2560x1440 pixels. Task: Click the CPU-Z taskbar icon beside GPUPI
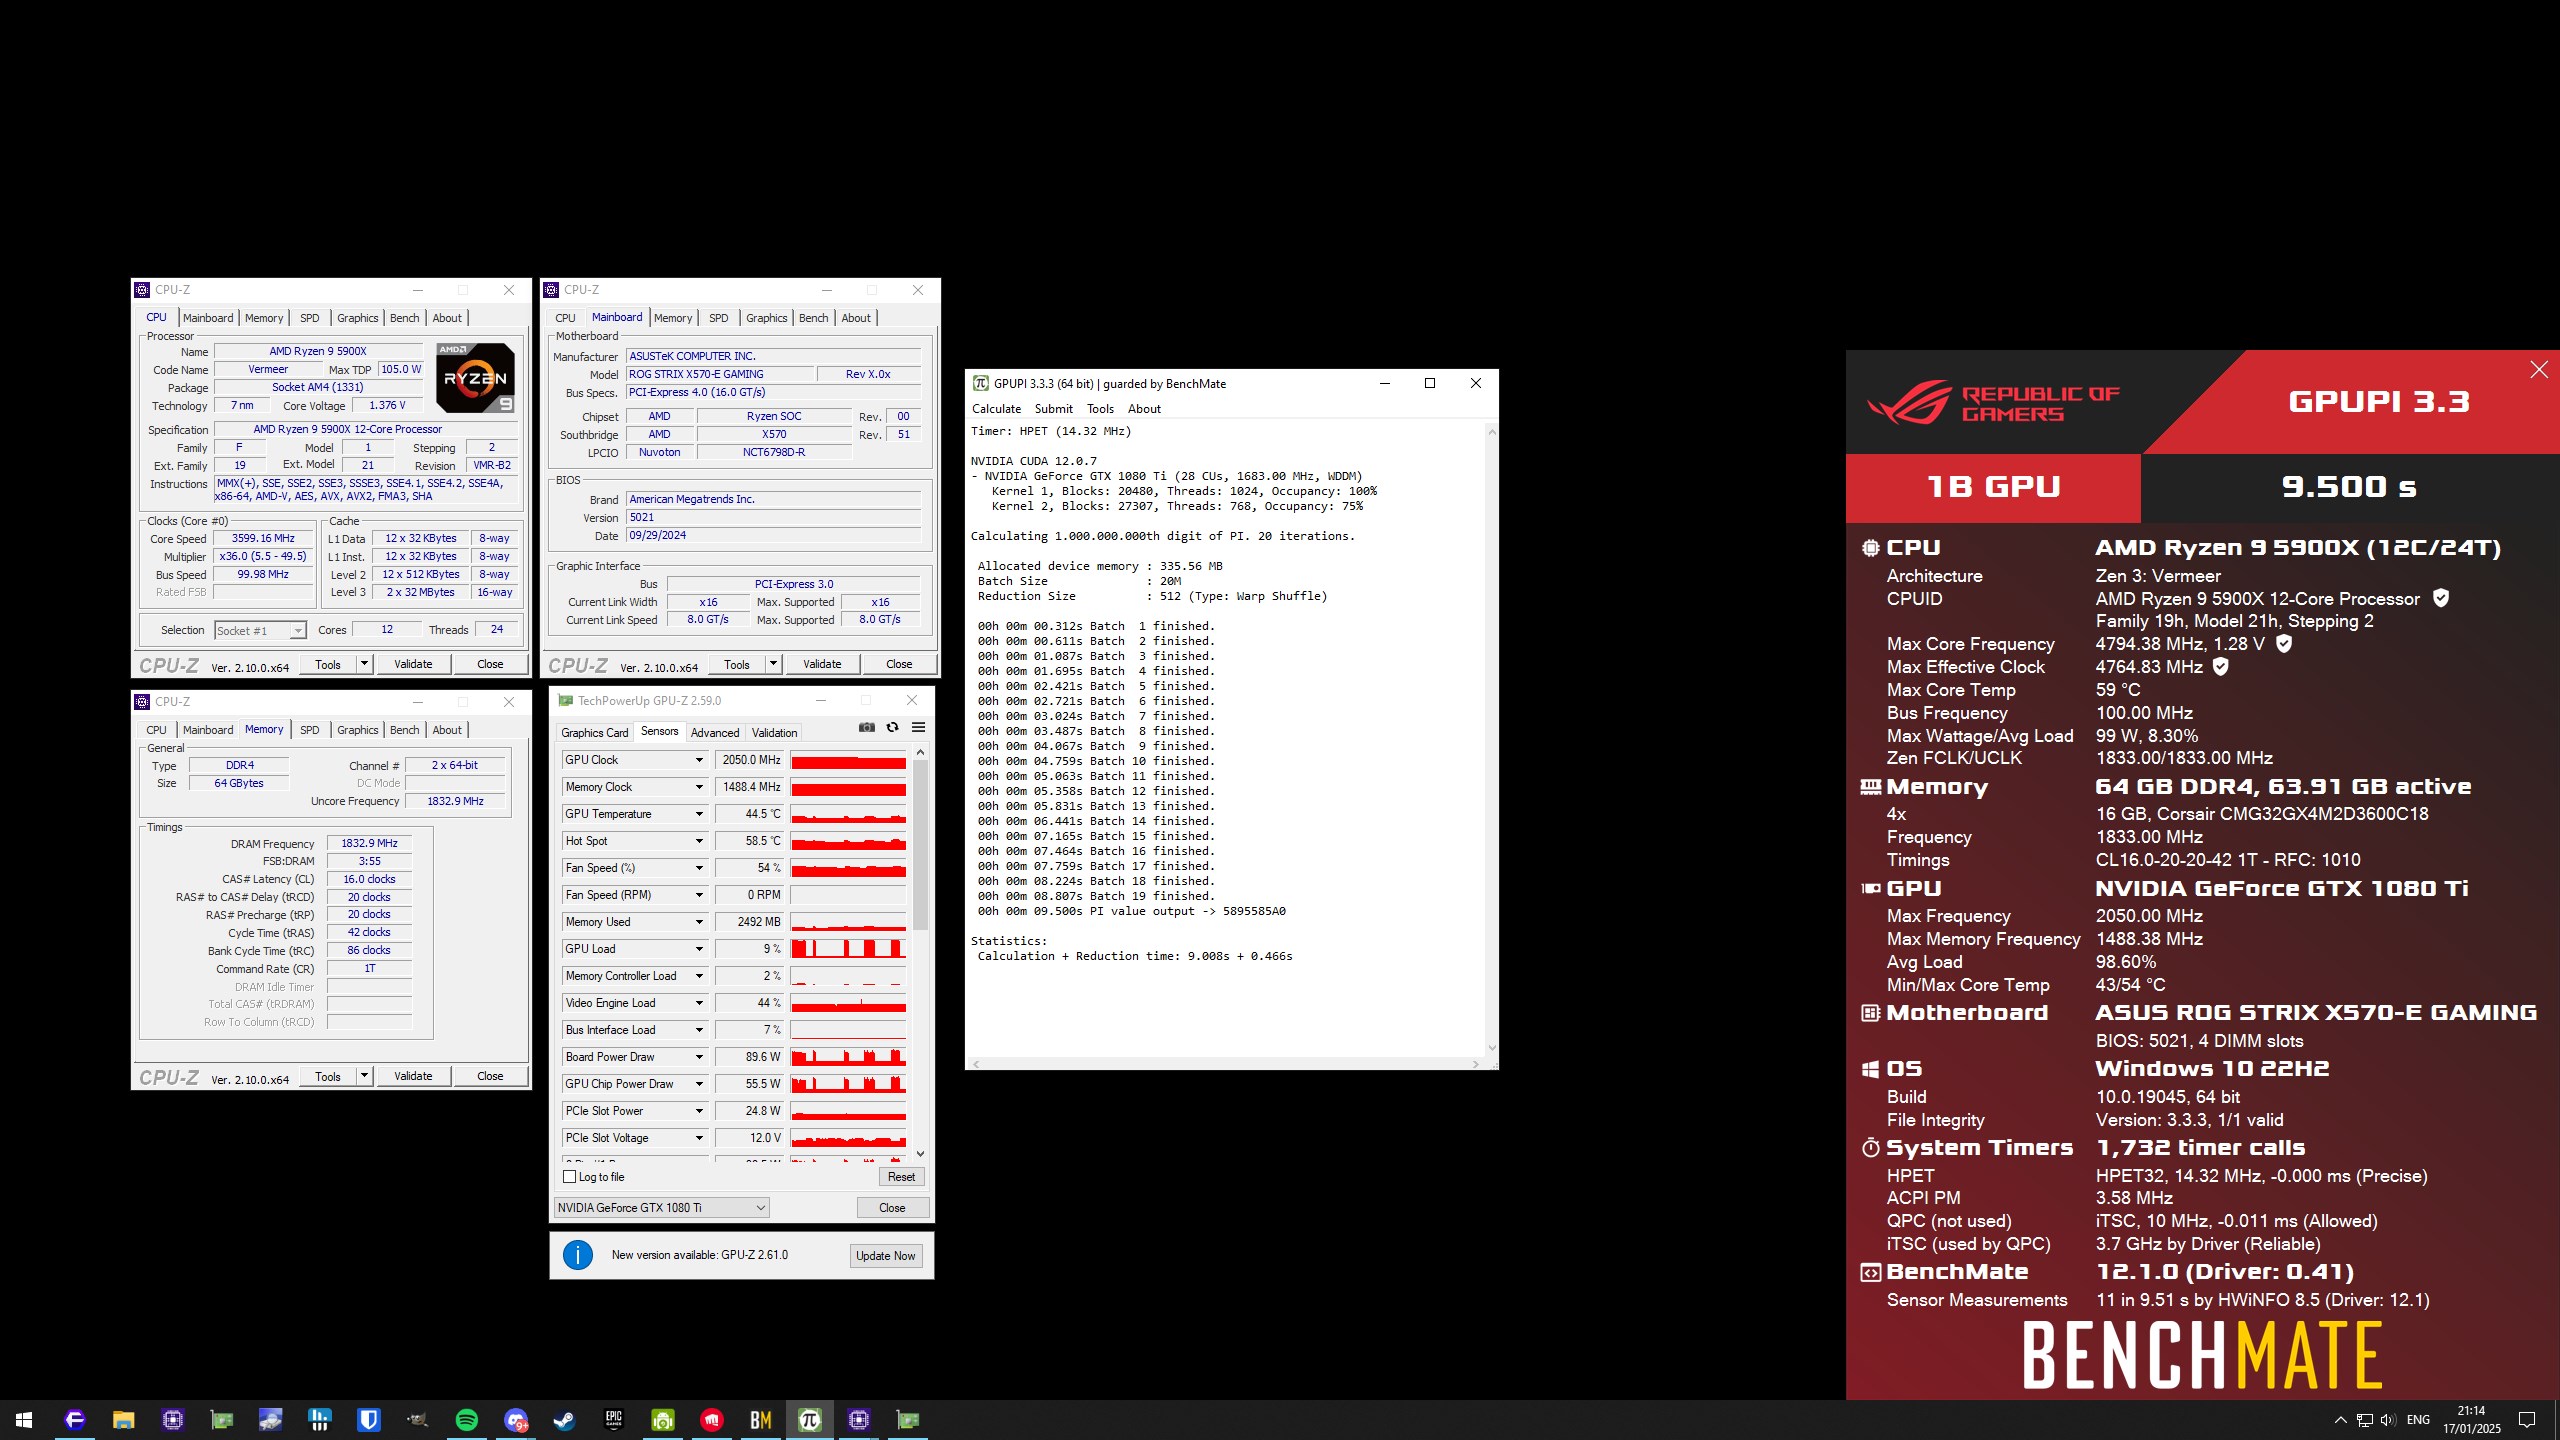point(858,1420)
